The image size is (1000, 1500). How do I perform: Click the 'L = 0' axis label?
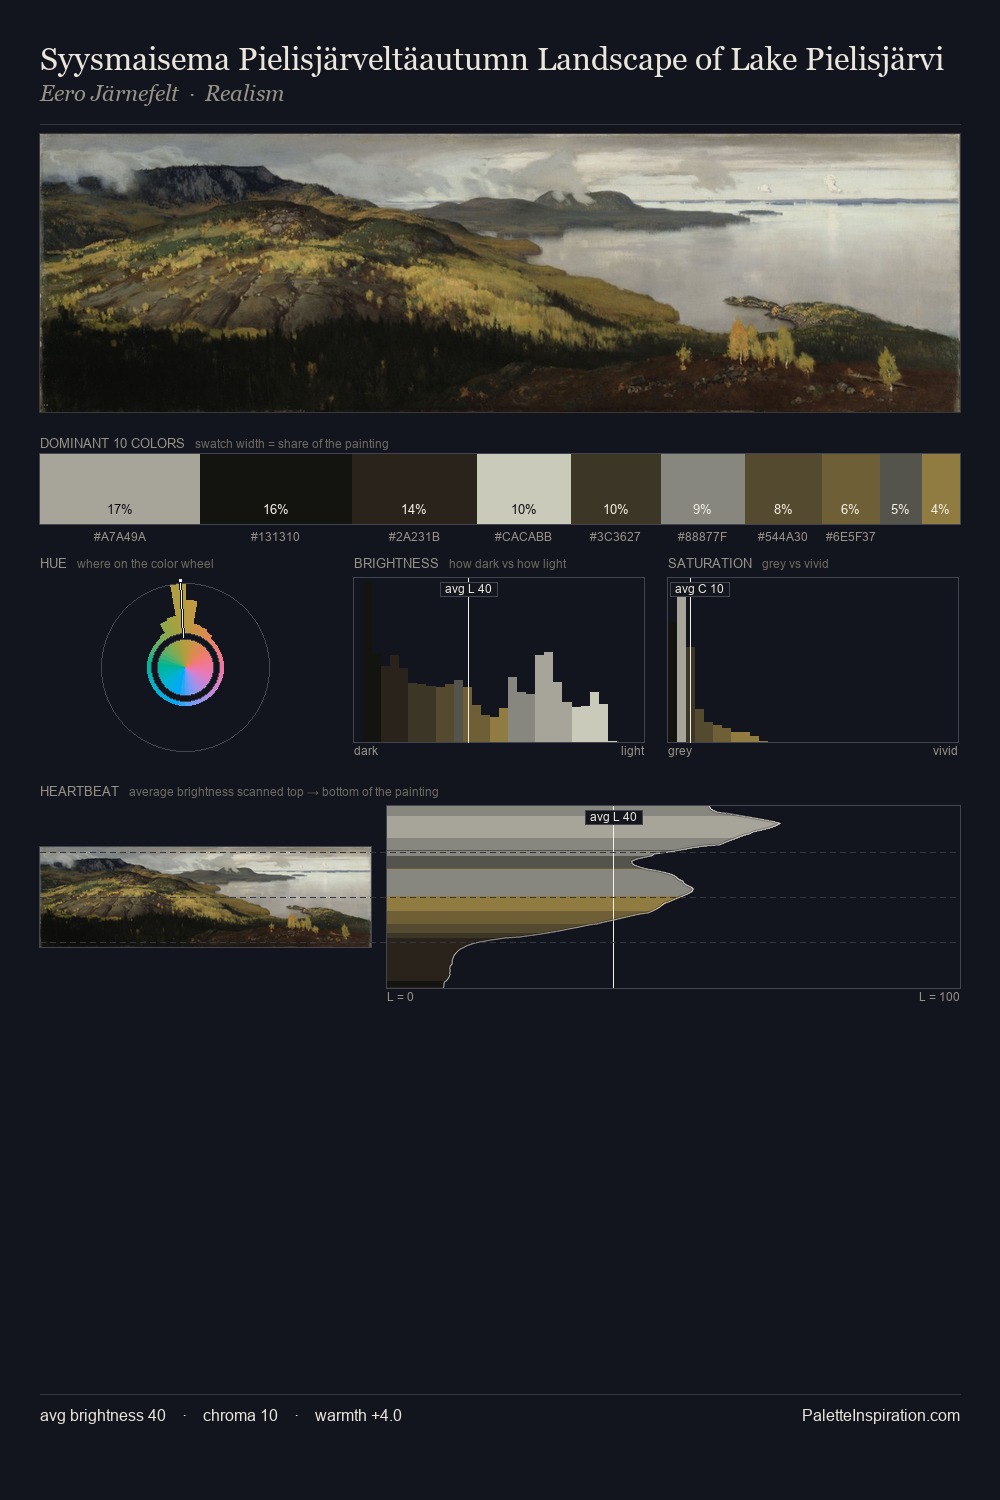(x=400, y=997)
